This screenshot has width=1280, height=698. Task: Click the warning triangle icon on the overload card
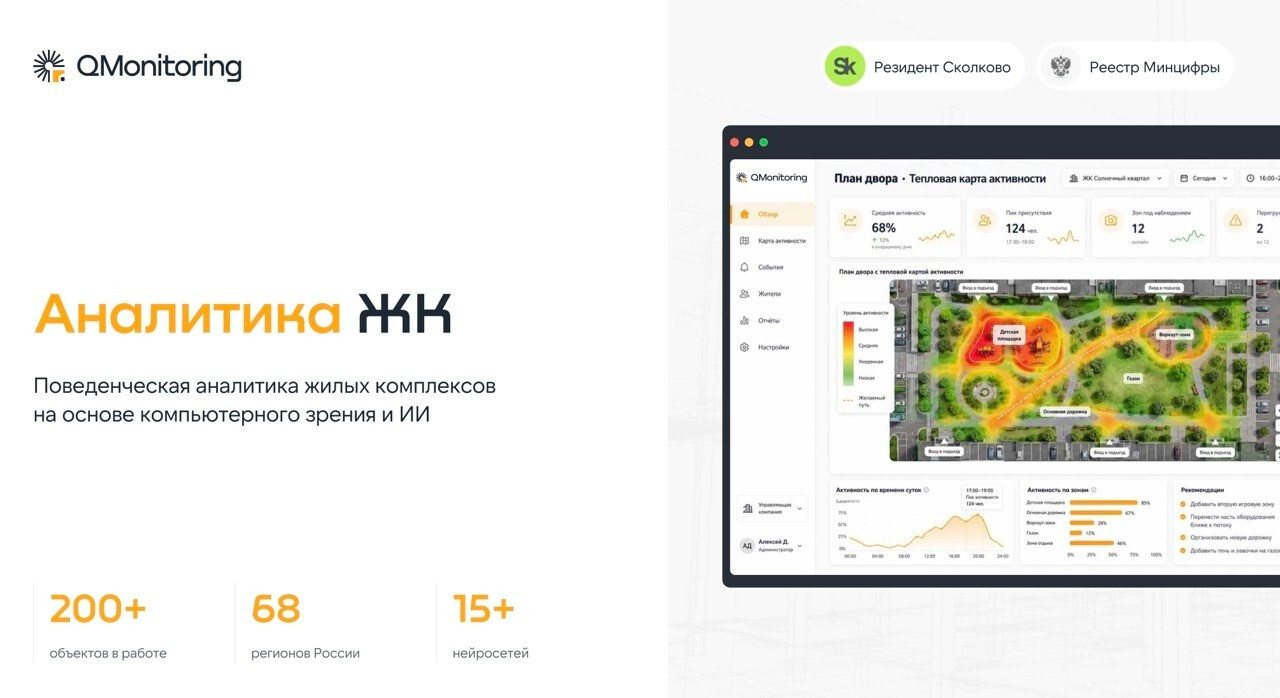(1235, 221)
